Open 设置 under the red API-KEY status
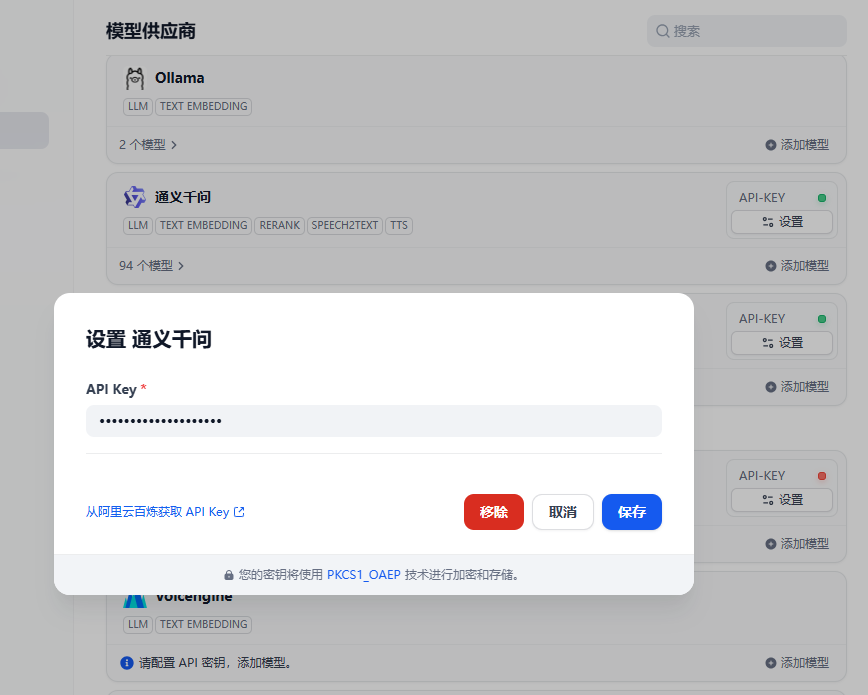 pos(782,500)
